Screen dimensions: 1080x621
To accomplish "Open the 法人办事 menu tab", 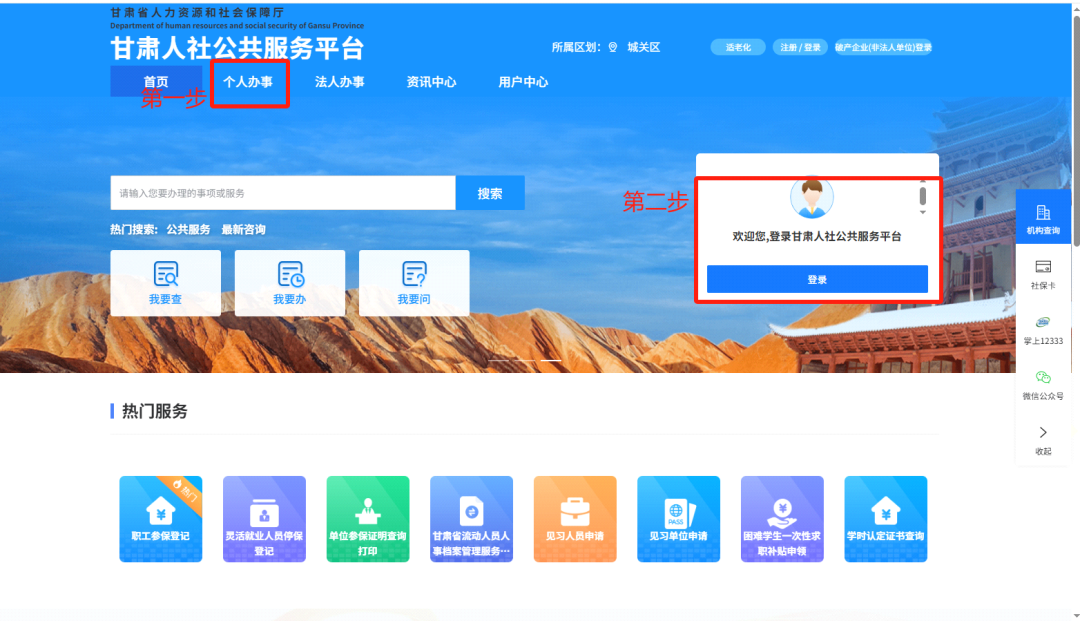I will click(340, 81).
